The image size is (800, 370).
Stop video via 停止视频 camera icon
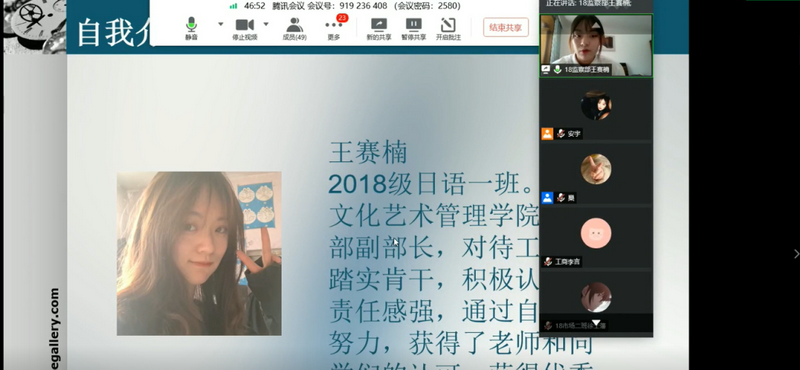pyautogui.click(x=244, y=24)
